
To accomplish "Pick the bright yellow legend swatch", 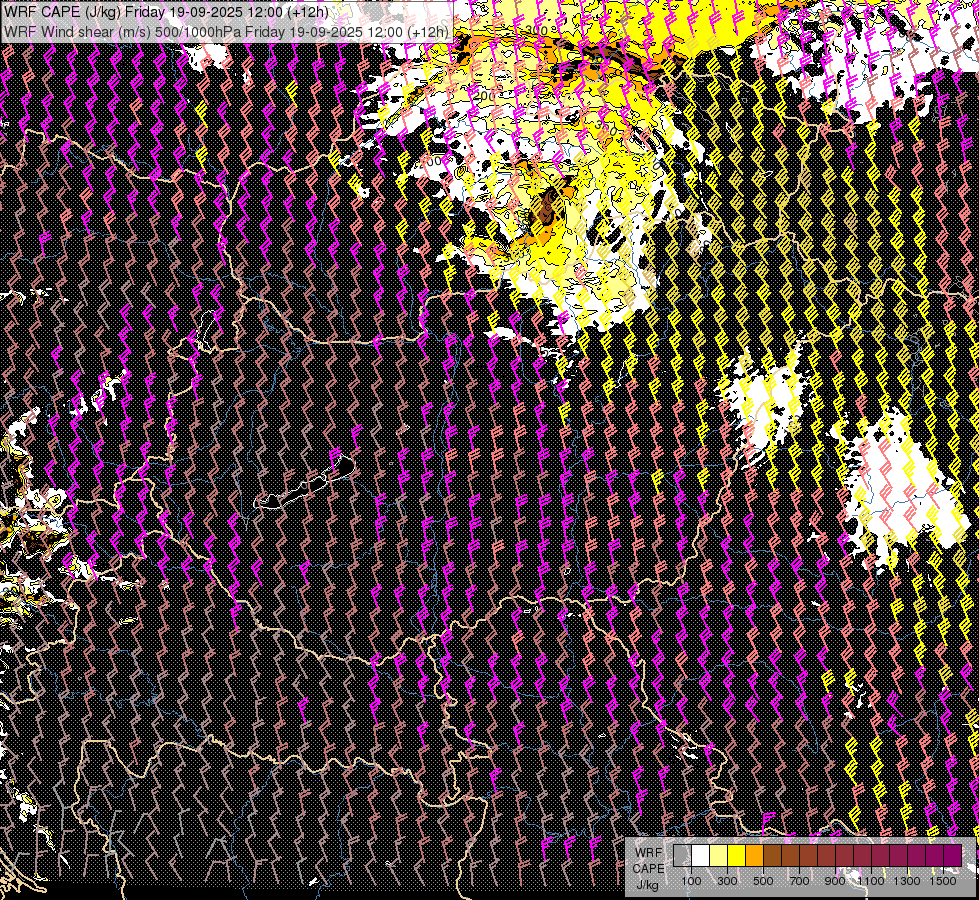I will click(736, 855).
